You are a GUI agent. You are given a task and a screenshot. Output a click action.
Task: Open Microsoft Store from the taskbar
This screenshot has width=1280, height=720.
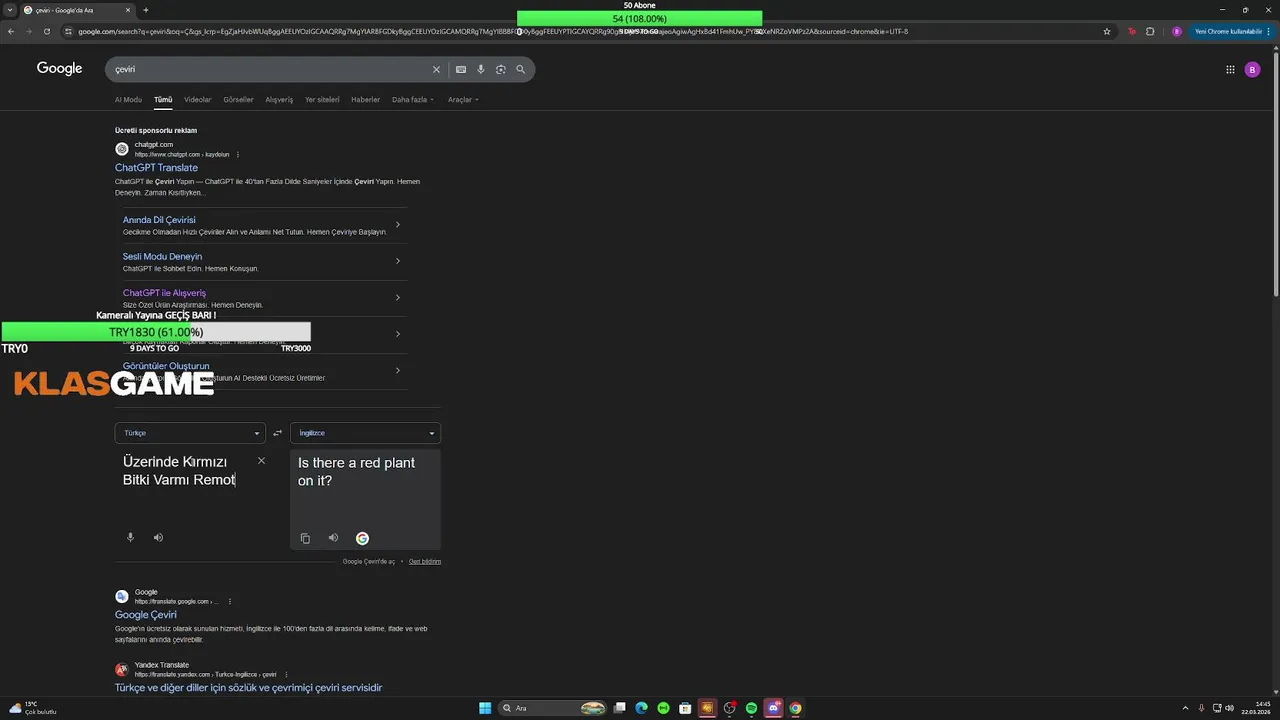685,708
